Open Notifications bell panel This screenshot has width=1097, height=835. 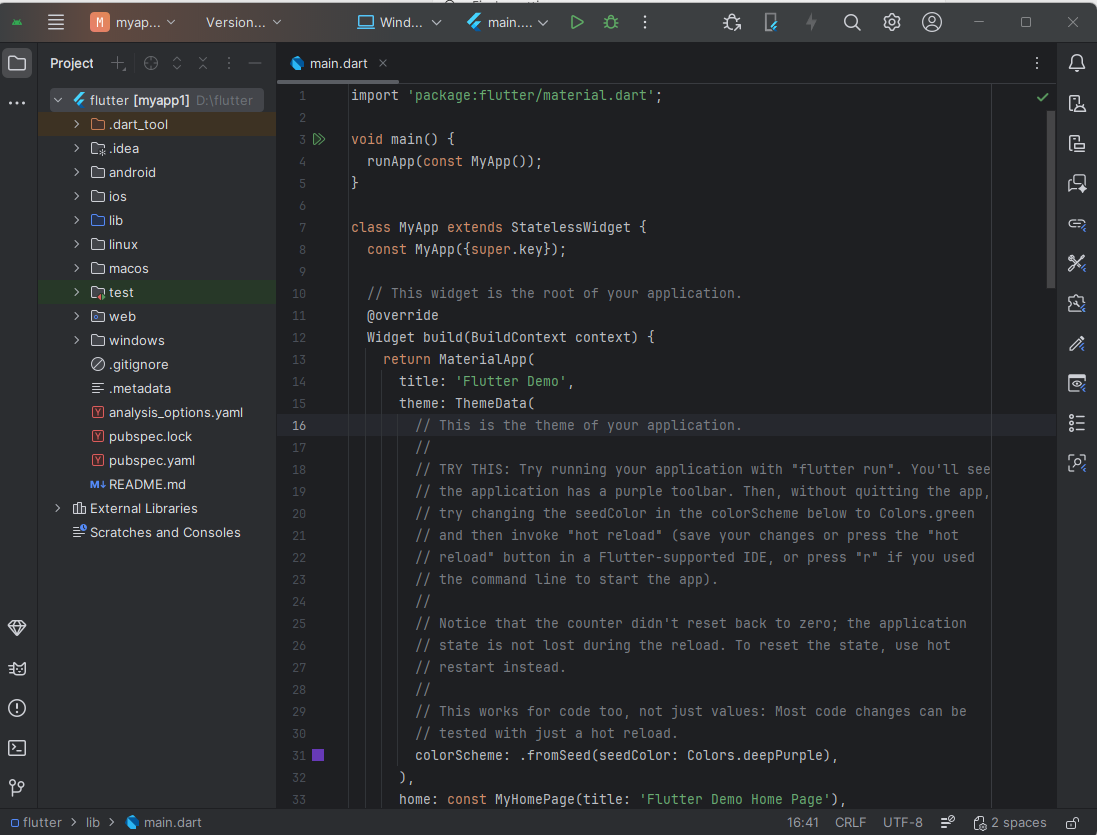tap(1077, 63)
